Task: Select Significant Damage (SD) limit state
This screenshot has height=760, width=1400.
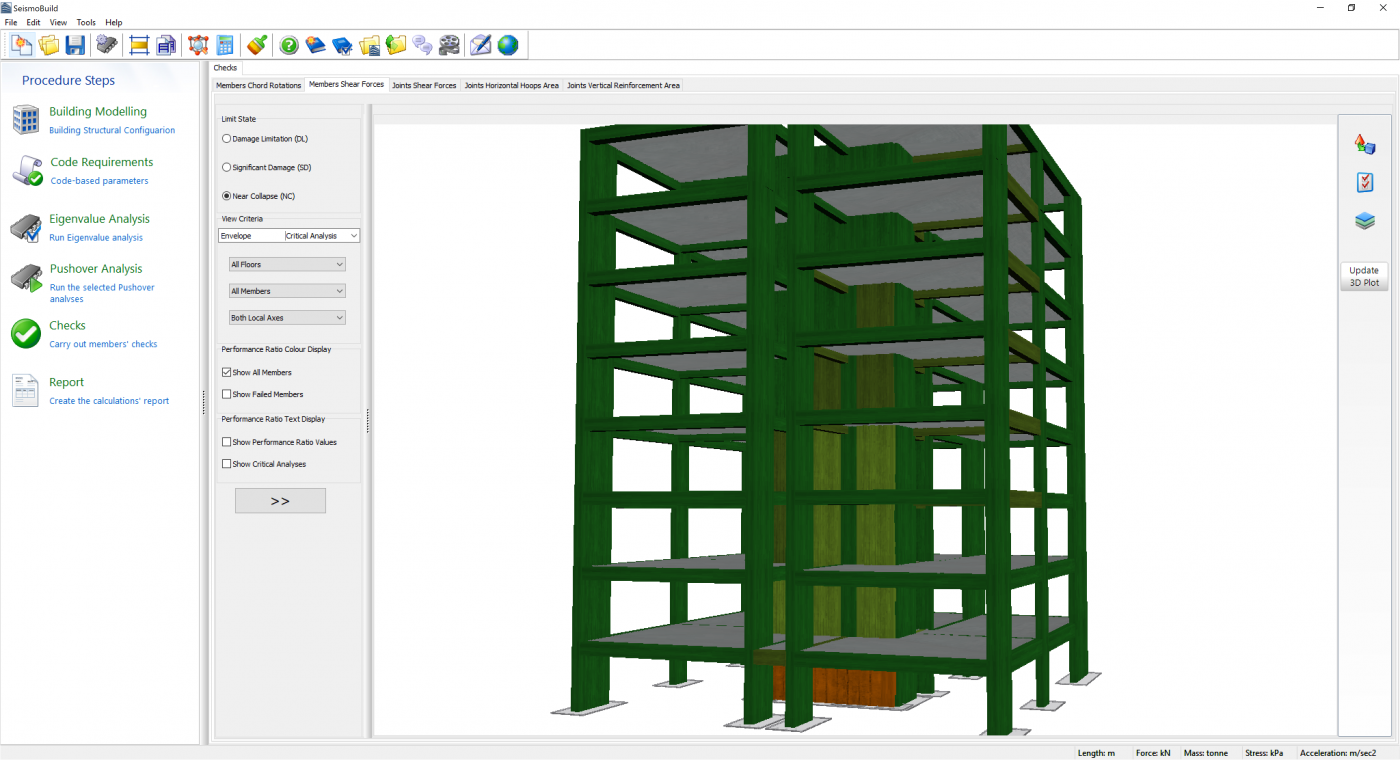Action: 266,167
